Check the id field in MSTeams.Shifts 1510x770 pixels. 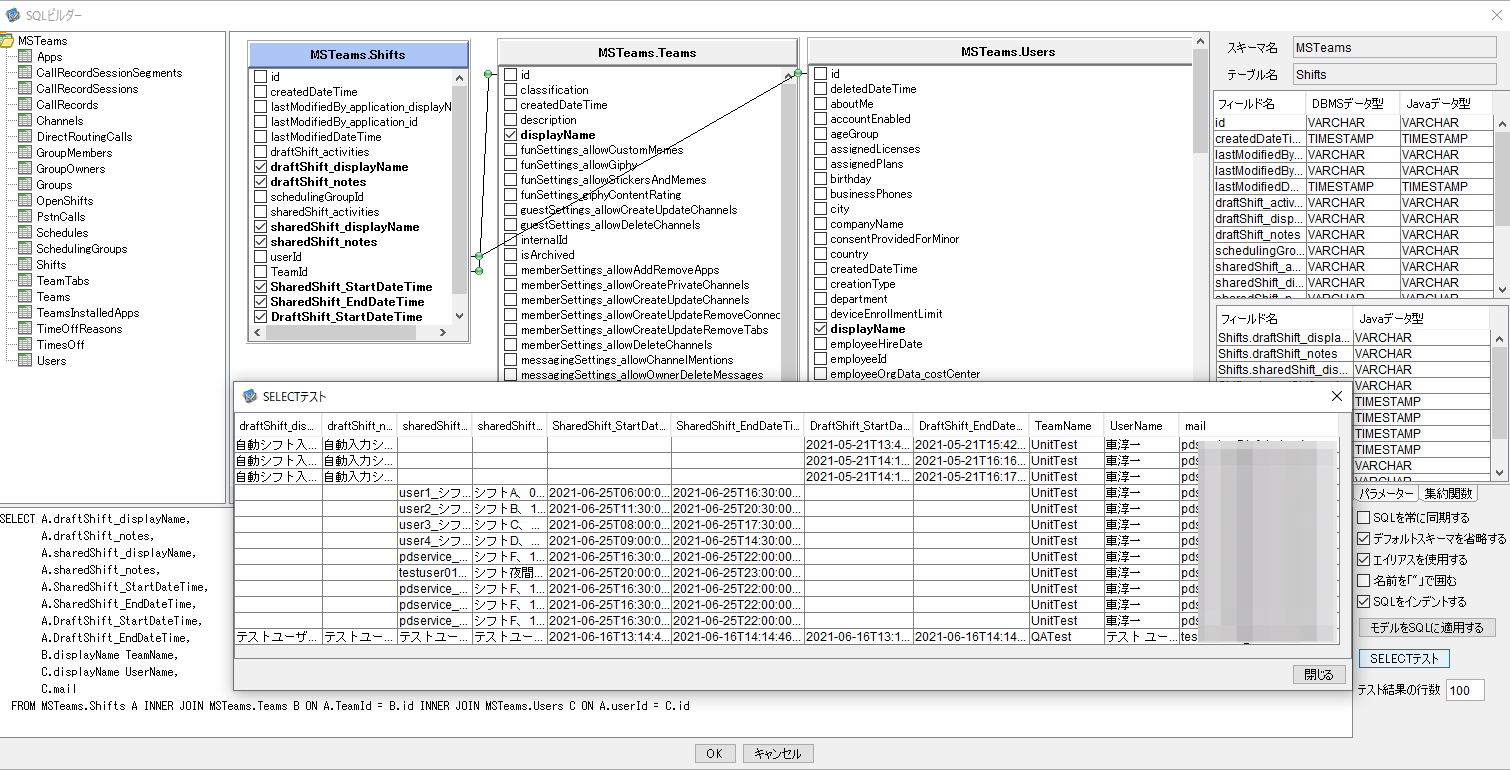[260, 77]
